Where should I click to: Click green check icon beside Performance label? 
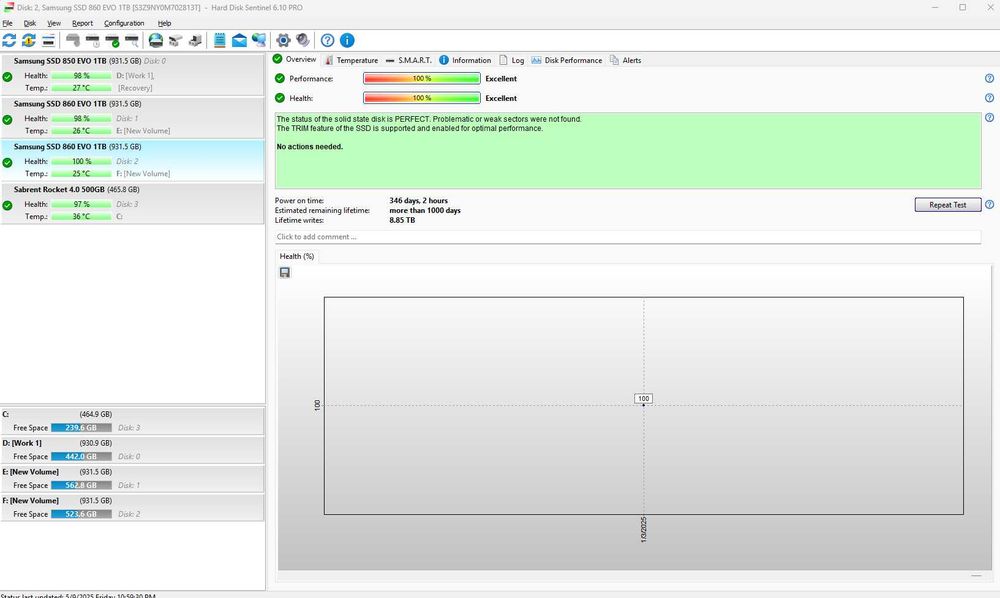click(280, 78)
